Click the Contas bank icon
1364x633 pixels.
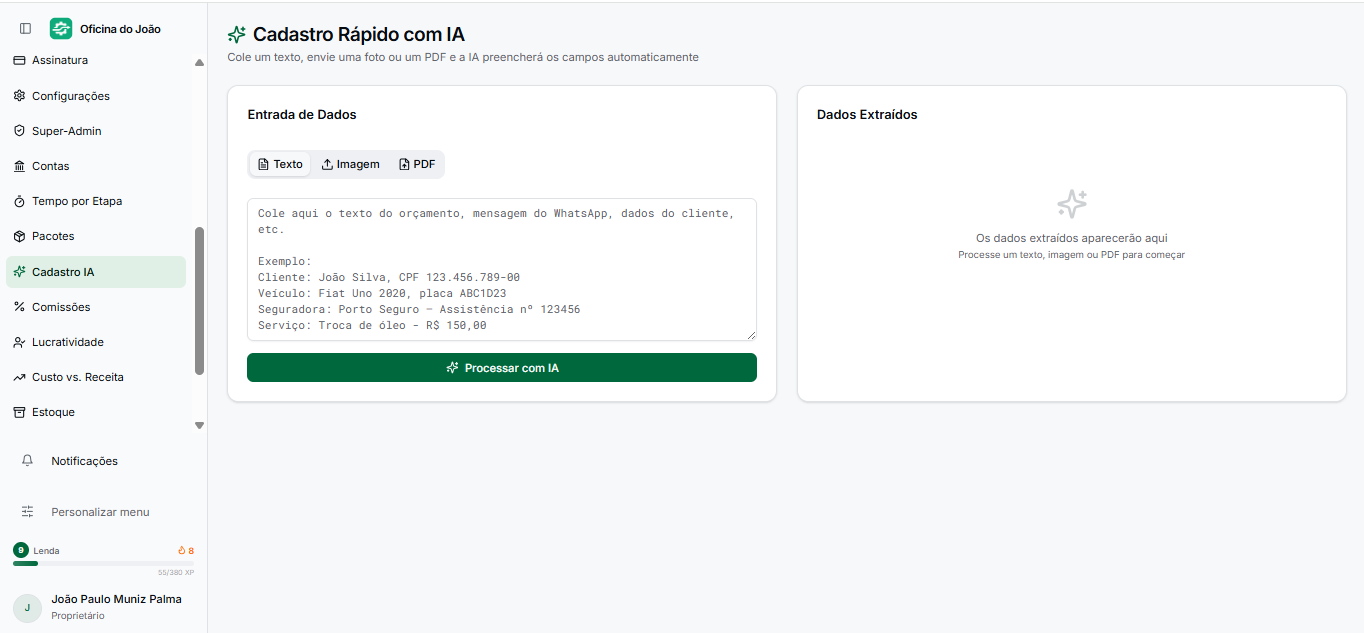click(19, 166)
